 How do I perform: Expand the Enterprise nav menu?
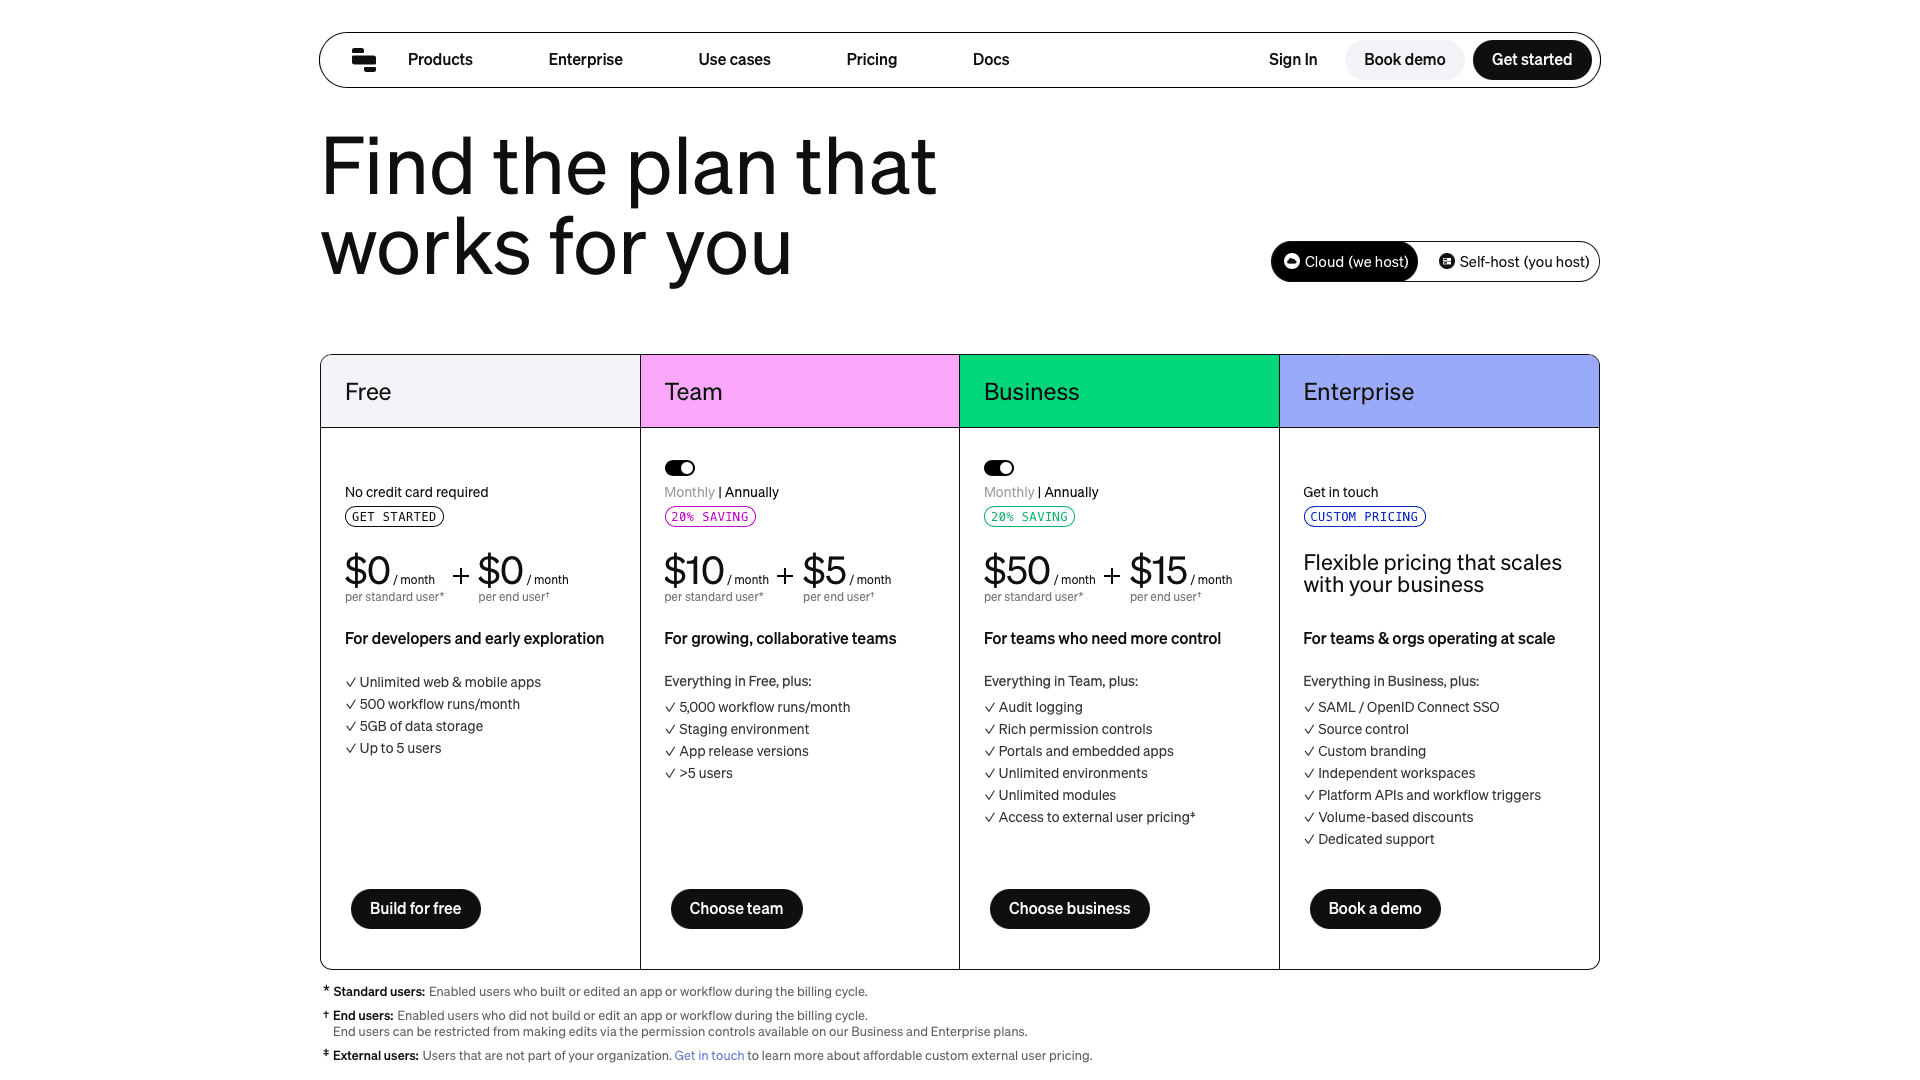[x=585, y=60]
